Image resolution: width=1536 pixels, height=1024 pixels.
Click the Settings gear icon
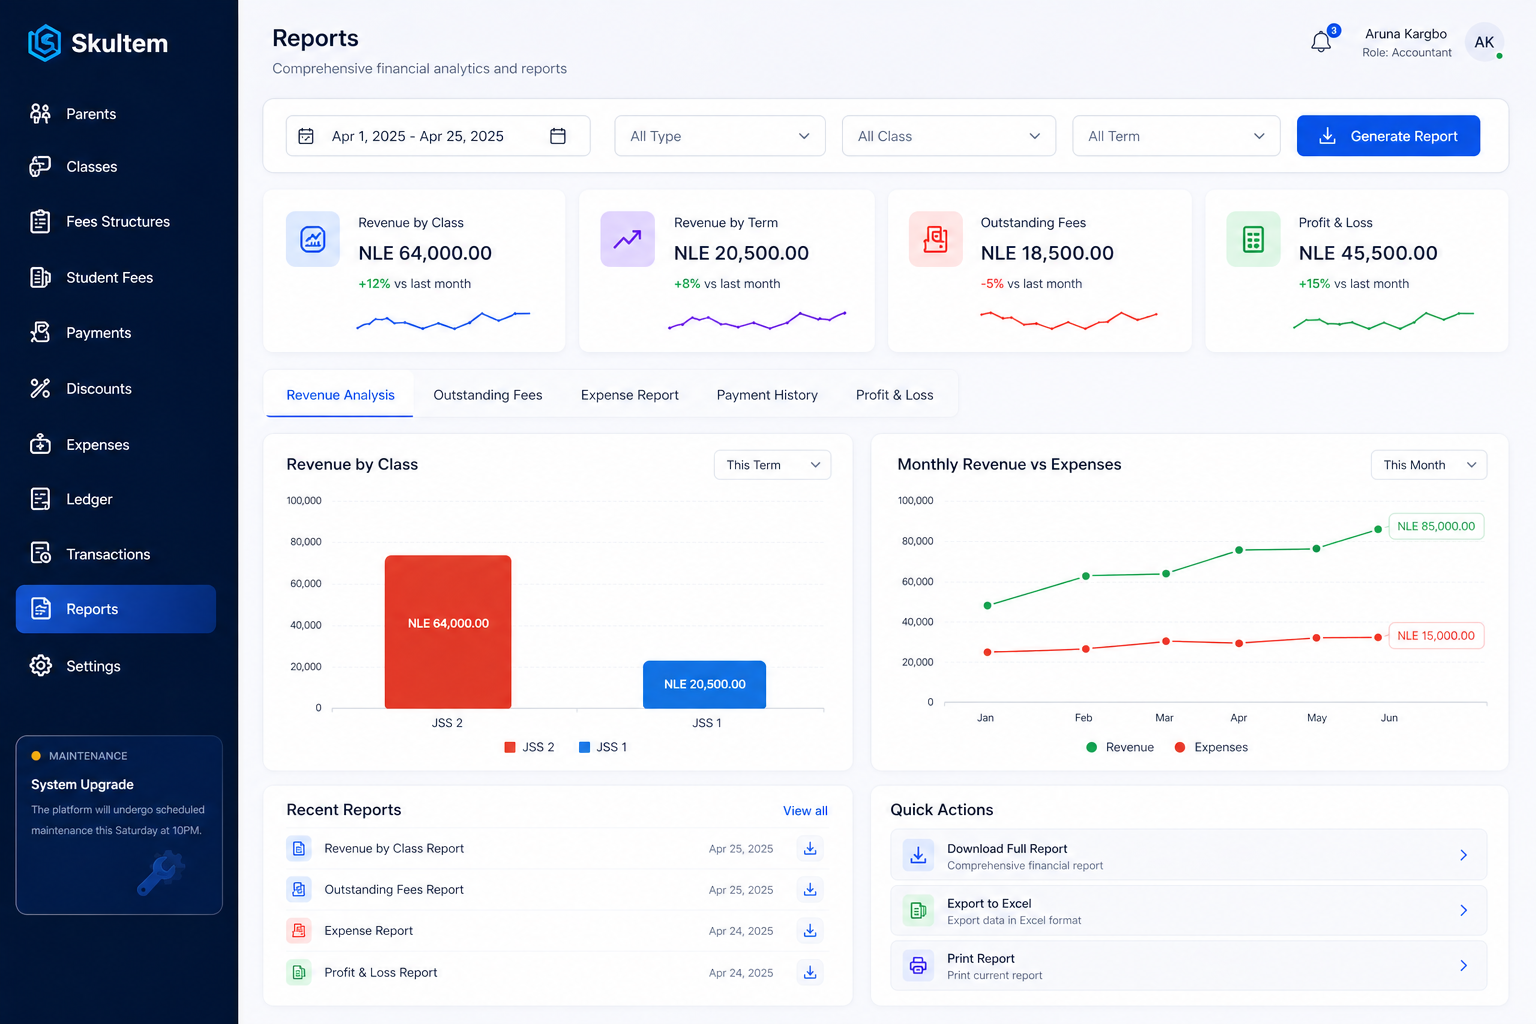[x=40, y=666]
